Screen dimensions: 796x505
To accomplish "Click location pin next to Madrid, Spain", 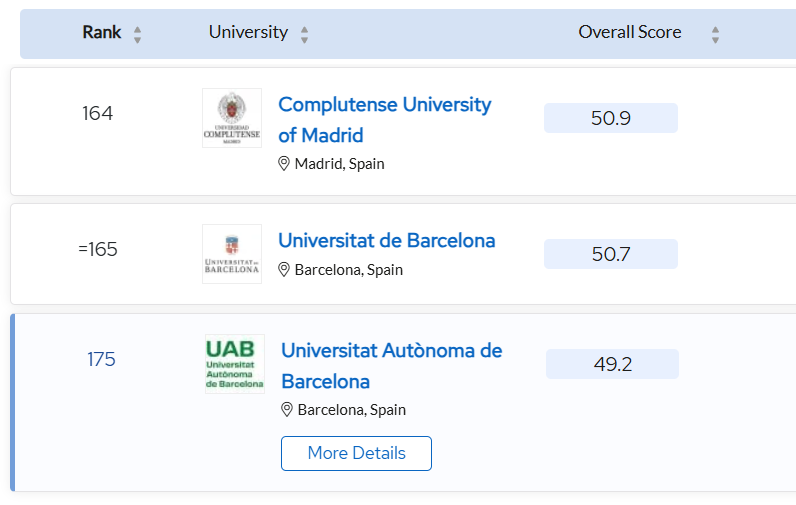I will click(284, 163).
